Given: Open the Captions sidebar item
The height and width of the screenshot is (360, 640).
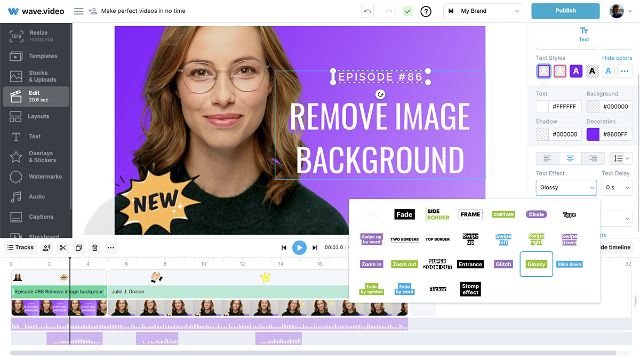Looking at the screenshot, I should click(x=36, y=217).
